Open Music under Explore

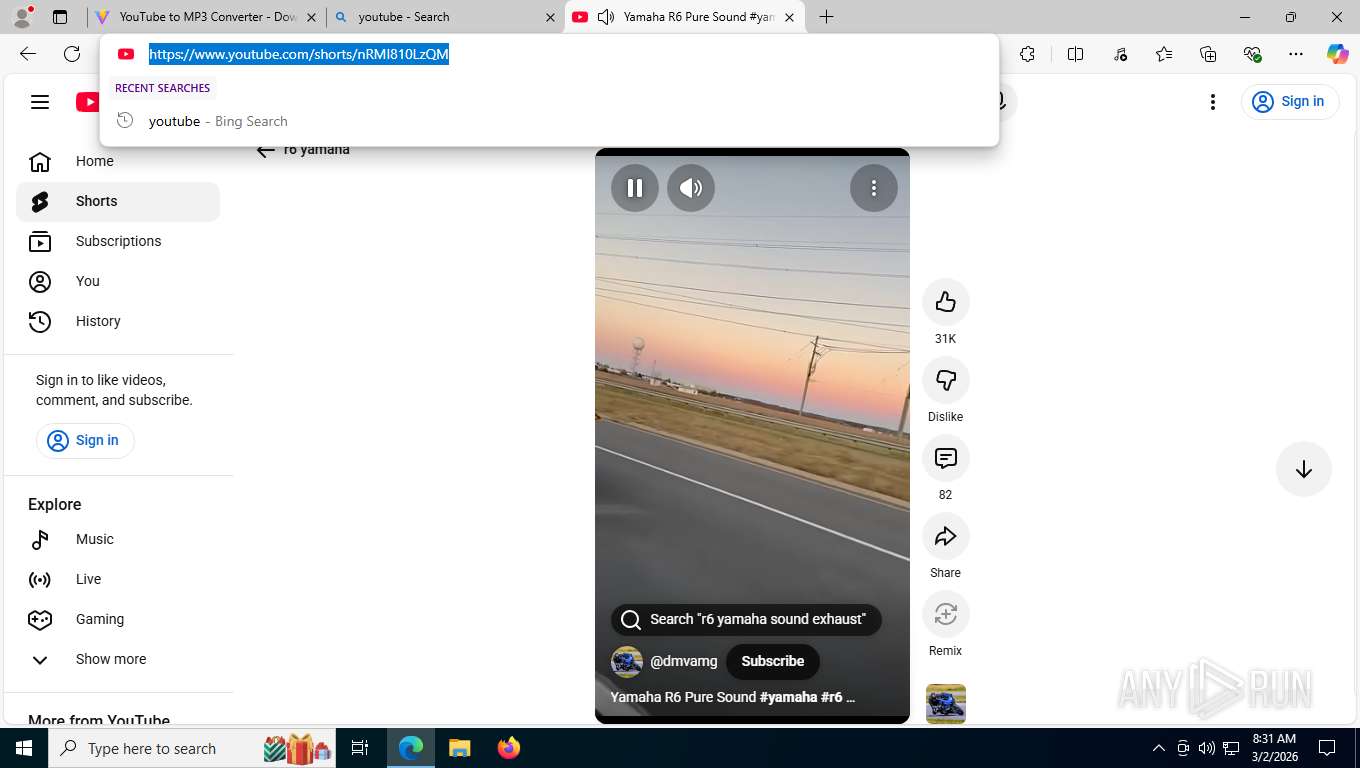pyautogui.click(x=118, y=539)
